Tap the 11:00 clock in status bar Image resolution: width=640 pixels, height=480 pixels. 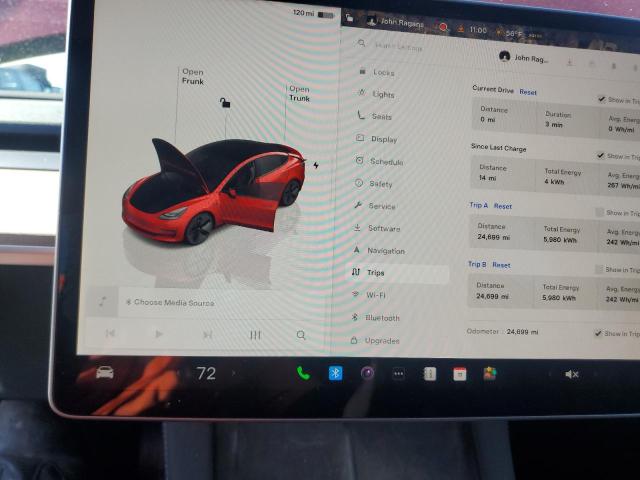click(478, 30)
